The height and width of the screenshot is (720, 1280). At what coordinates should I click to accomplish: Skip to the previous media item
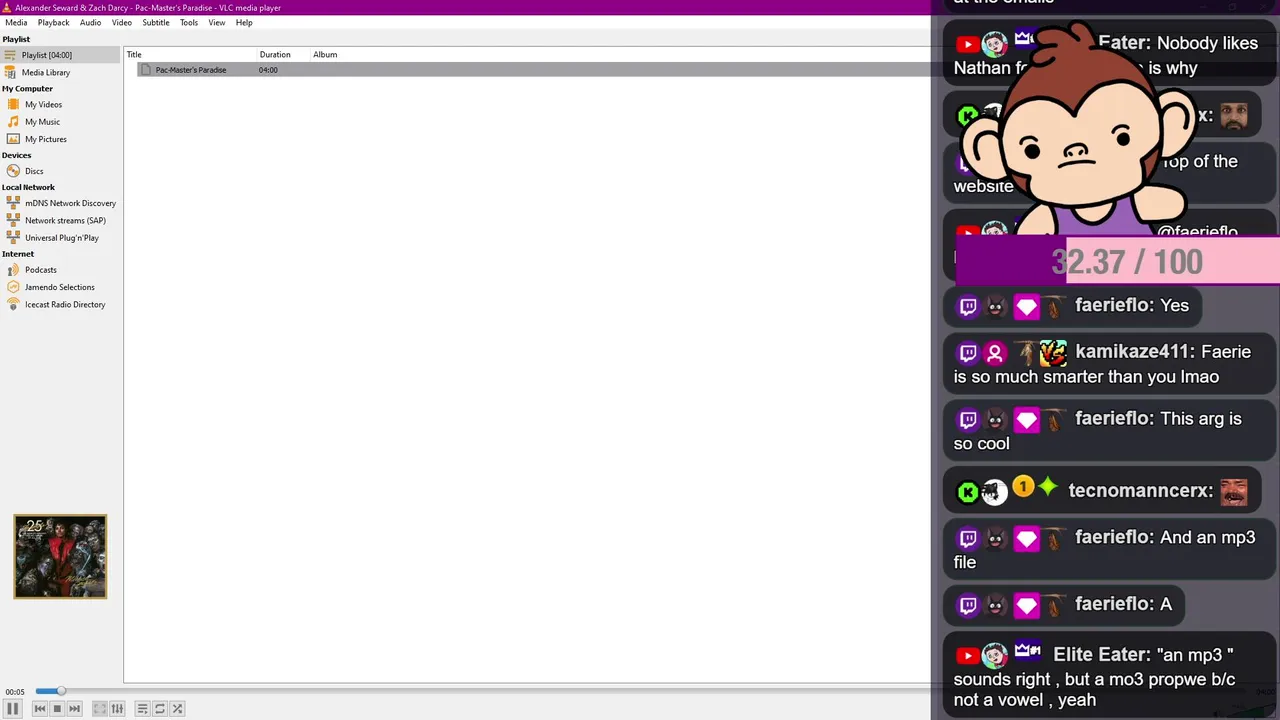coord(40,708)
